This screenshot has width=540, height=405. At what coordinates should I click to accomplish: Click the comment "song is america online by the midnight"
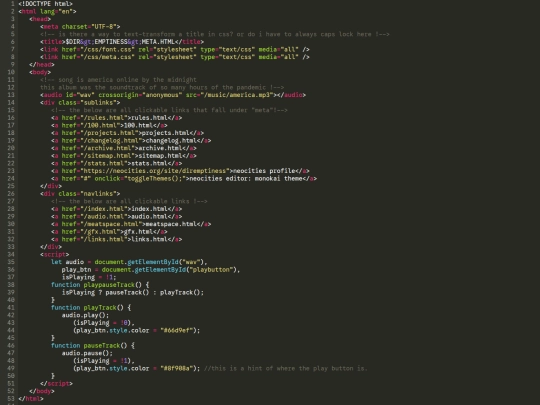click(x=118, y=80)
